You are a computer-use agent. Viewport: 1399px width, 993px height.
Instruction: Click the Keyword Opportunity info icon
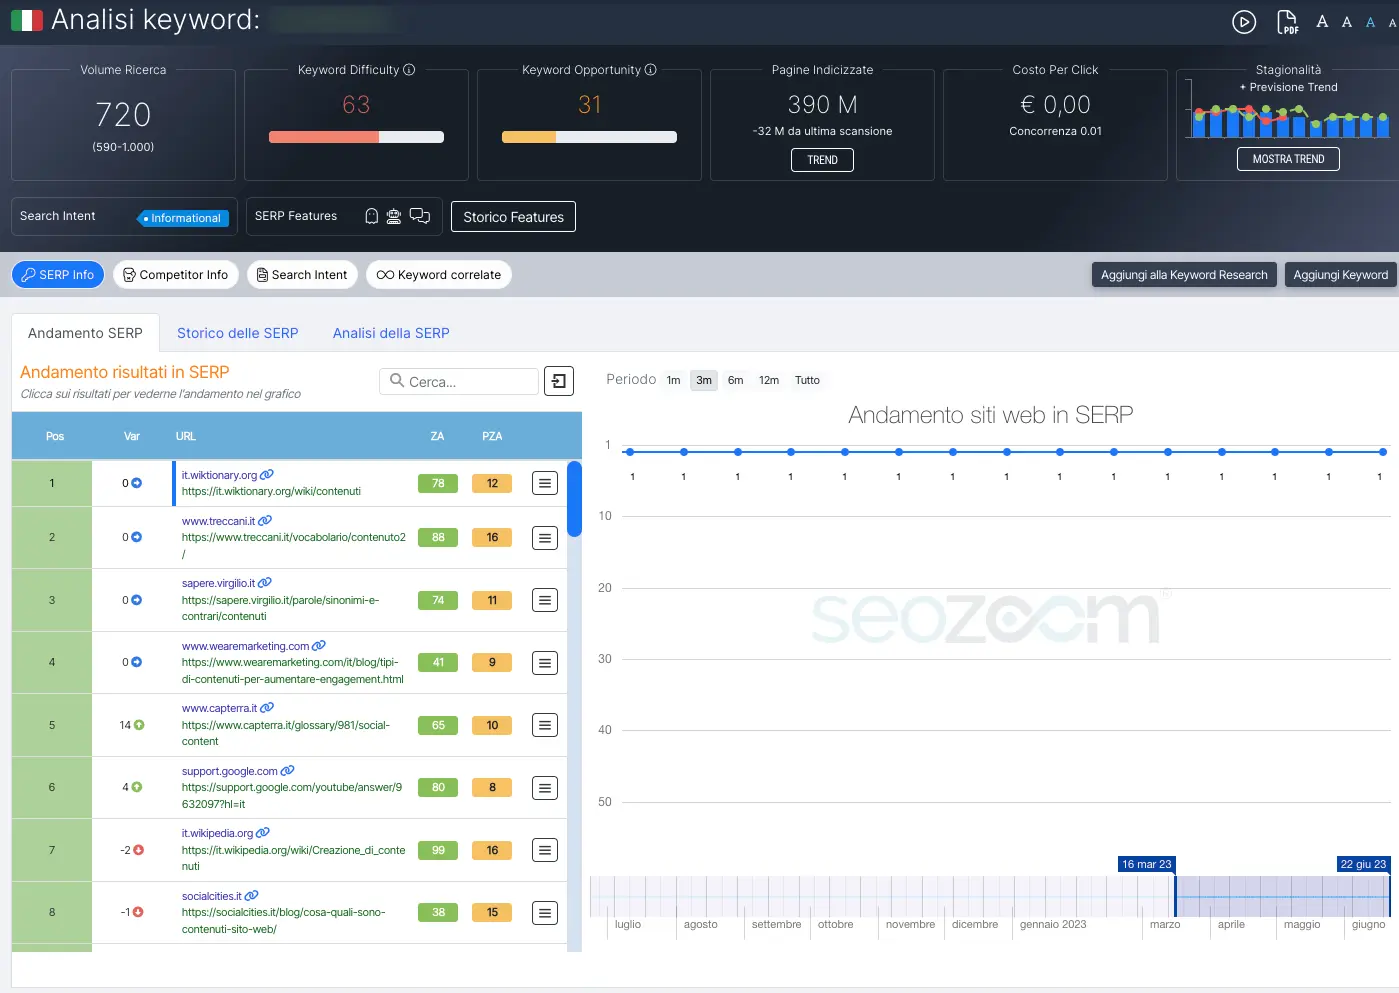tap(651, 70)
